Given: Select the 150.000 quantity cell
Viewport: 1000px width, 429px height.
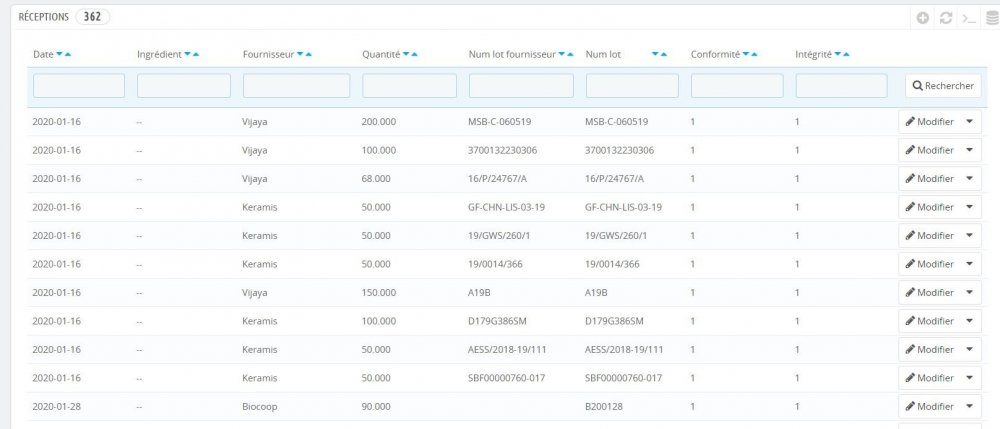Looking at the screenshot, I should [378, 293].
